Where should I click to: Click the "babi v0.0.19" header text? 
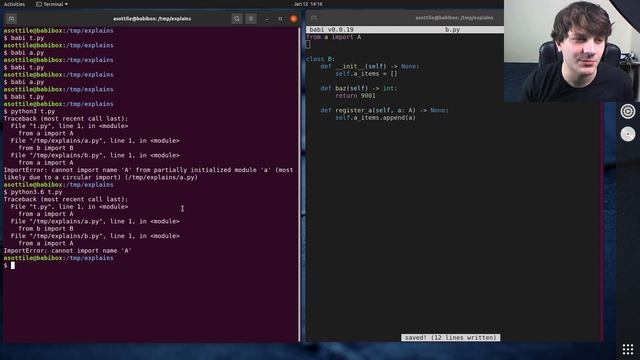point(331,30)
